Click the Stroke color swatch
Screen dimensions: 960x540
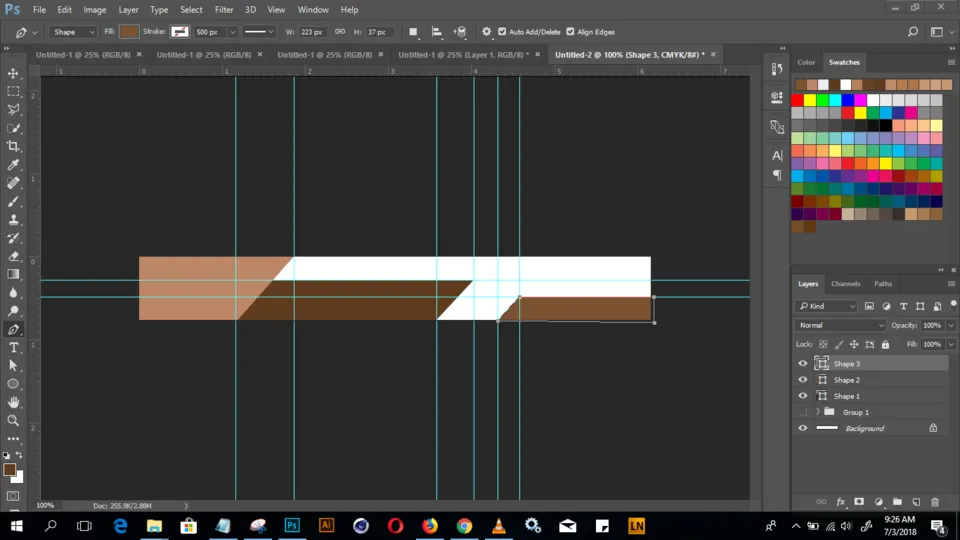pos(179,32)
